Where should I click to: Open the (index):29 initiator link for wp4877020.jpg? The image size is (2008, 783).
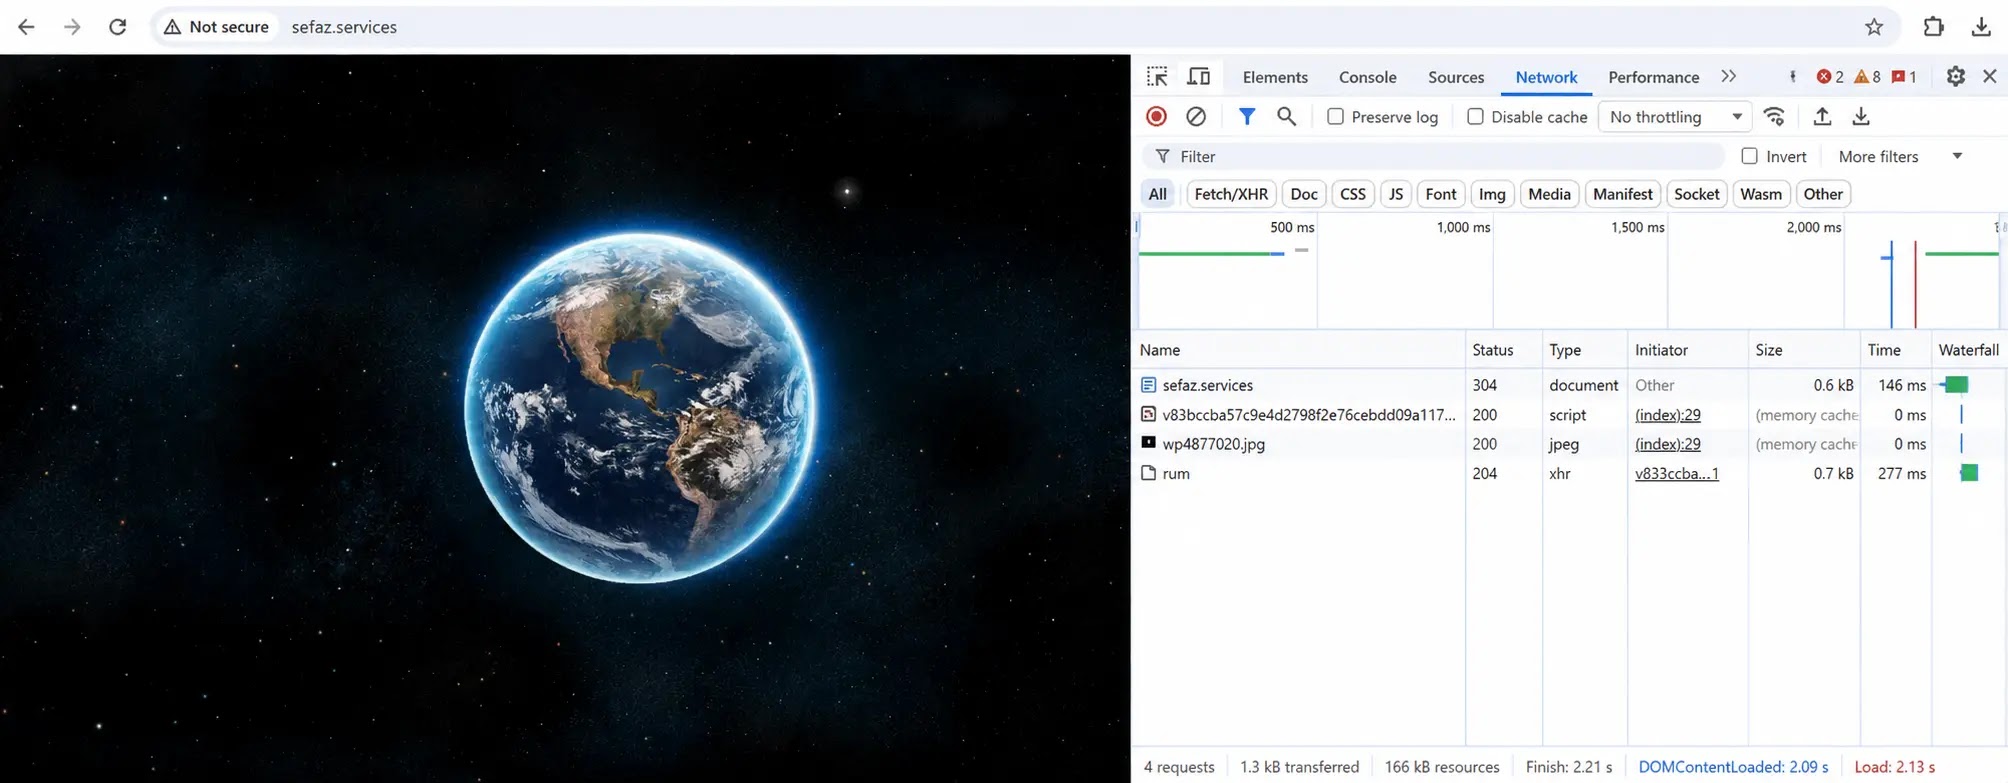(x=1668, y=444)
